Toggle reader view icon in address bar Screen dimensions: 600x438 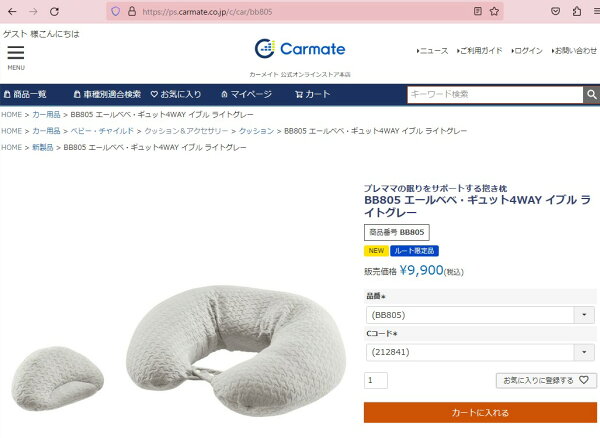pos(478,11)
